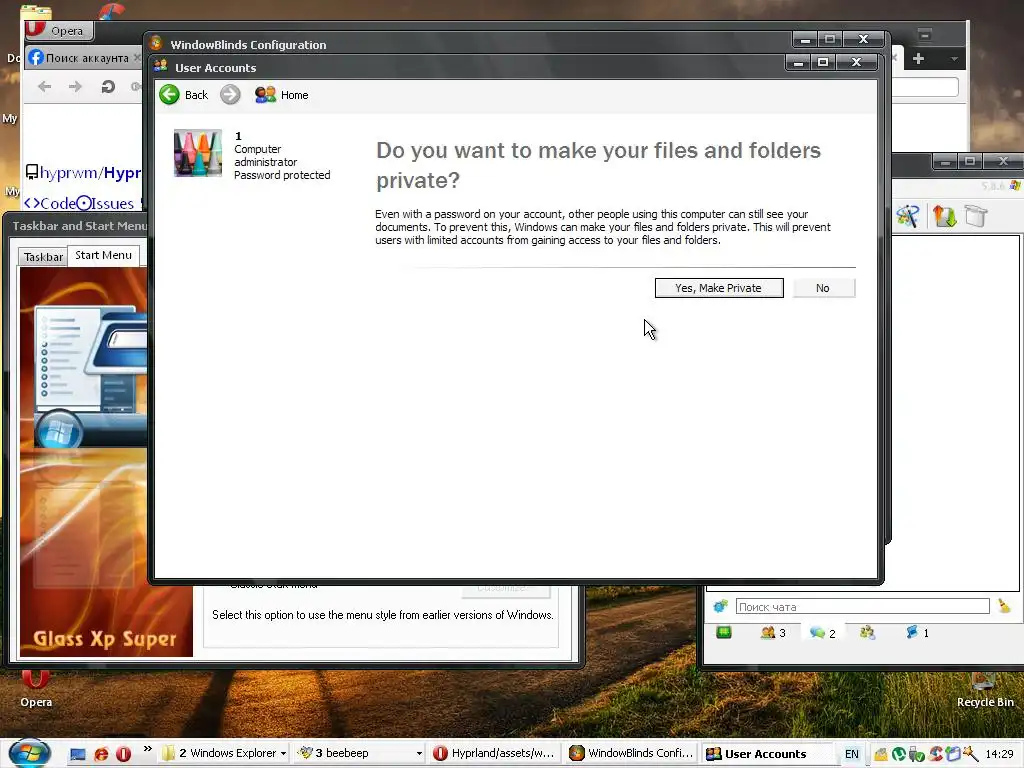Click the User Accounts taskbar button
This screenshot has width=1024, height=768.
click(765, 753)
